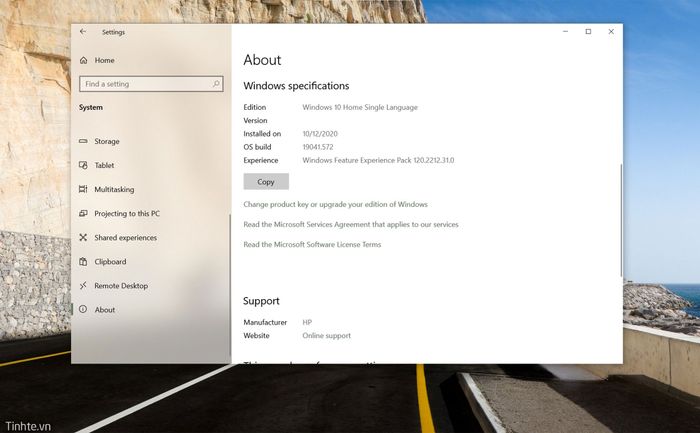
Task: Open the Online support link
Action: point(326,336)
